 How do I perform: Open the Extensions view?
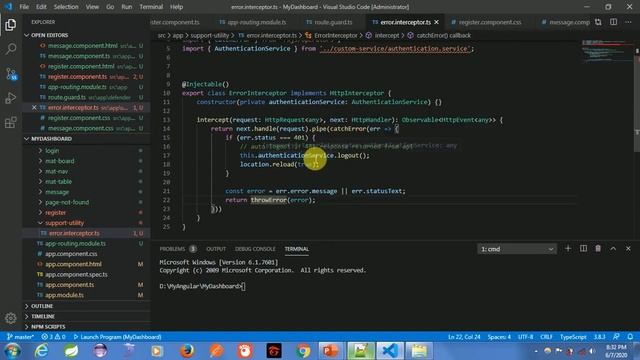(x=11, y=122)
